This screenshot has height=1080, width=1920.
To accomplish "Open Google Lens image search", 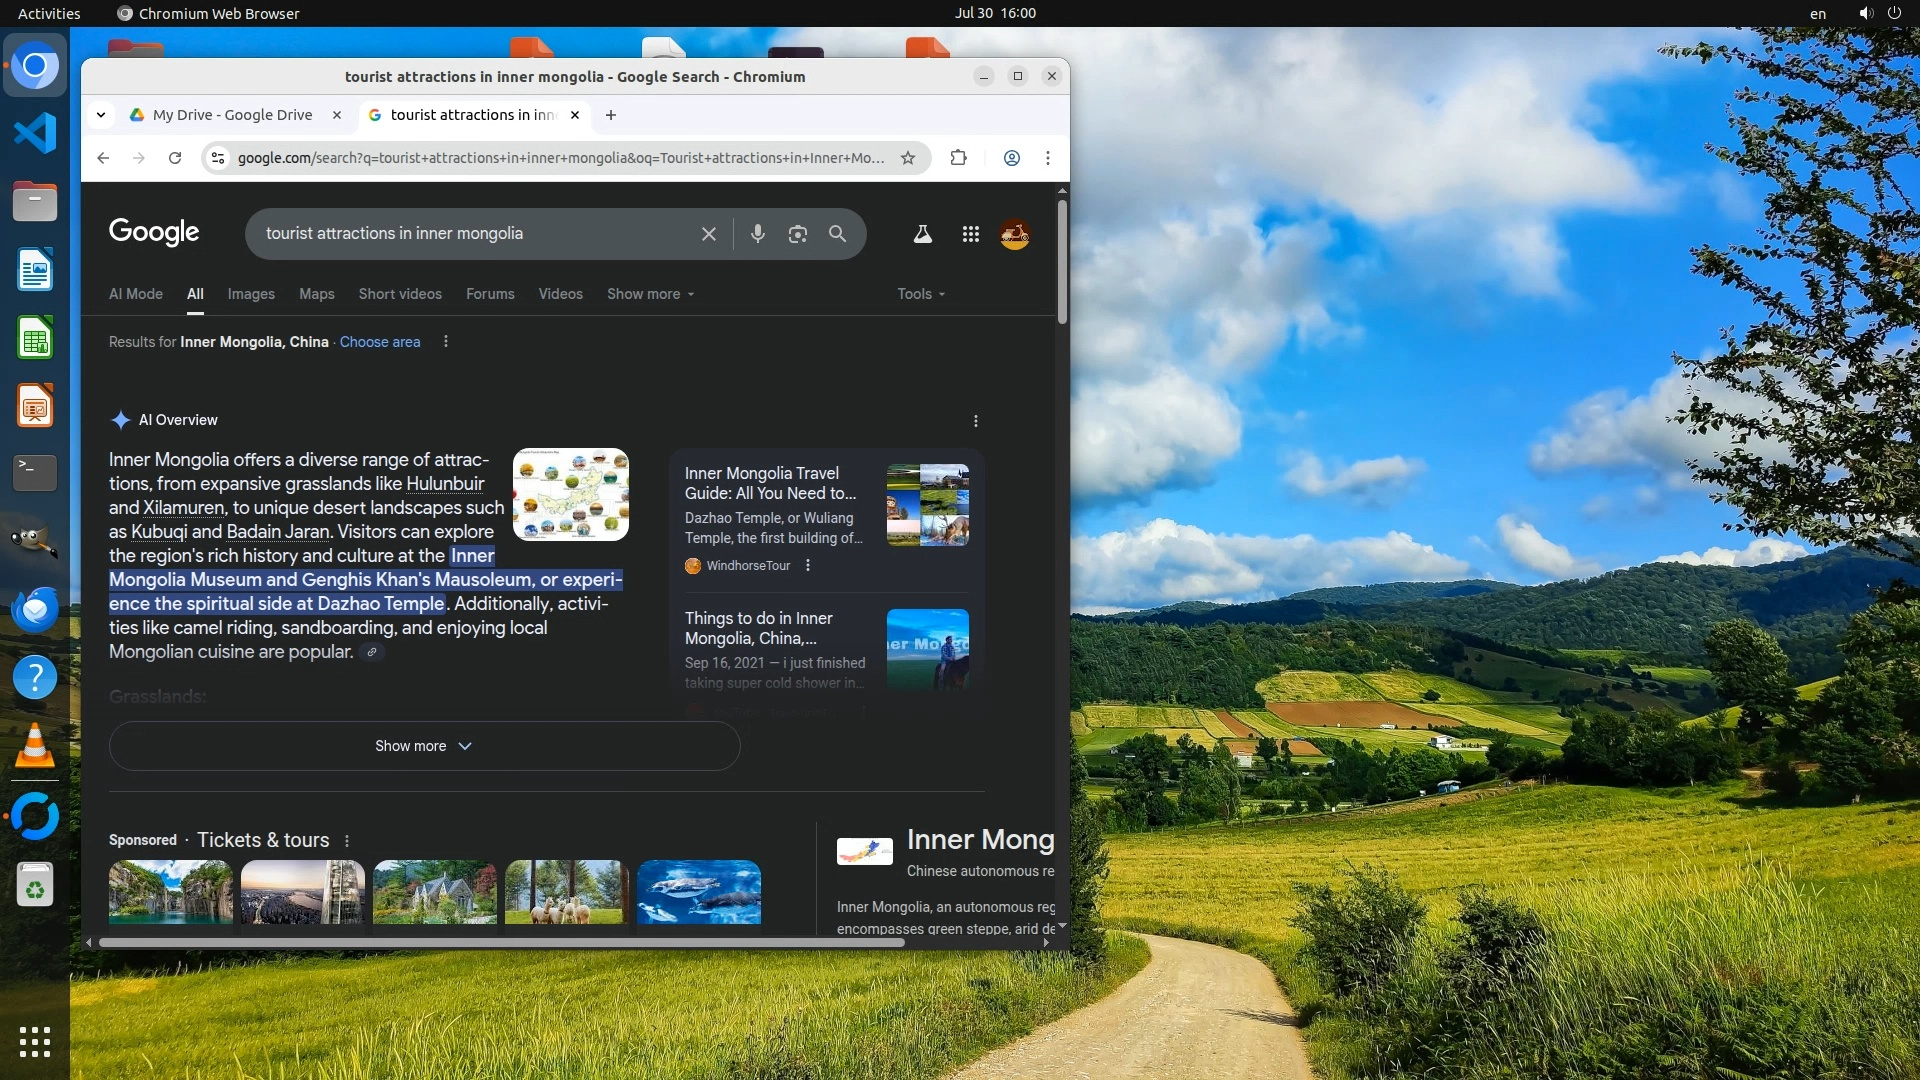I will point(797,234).
